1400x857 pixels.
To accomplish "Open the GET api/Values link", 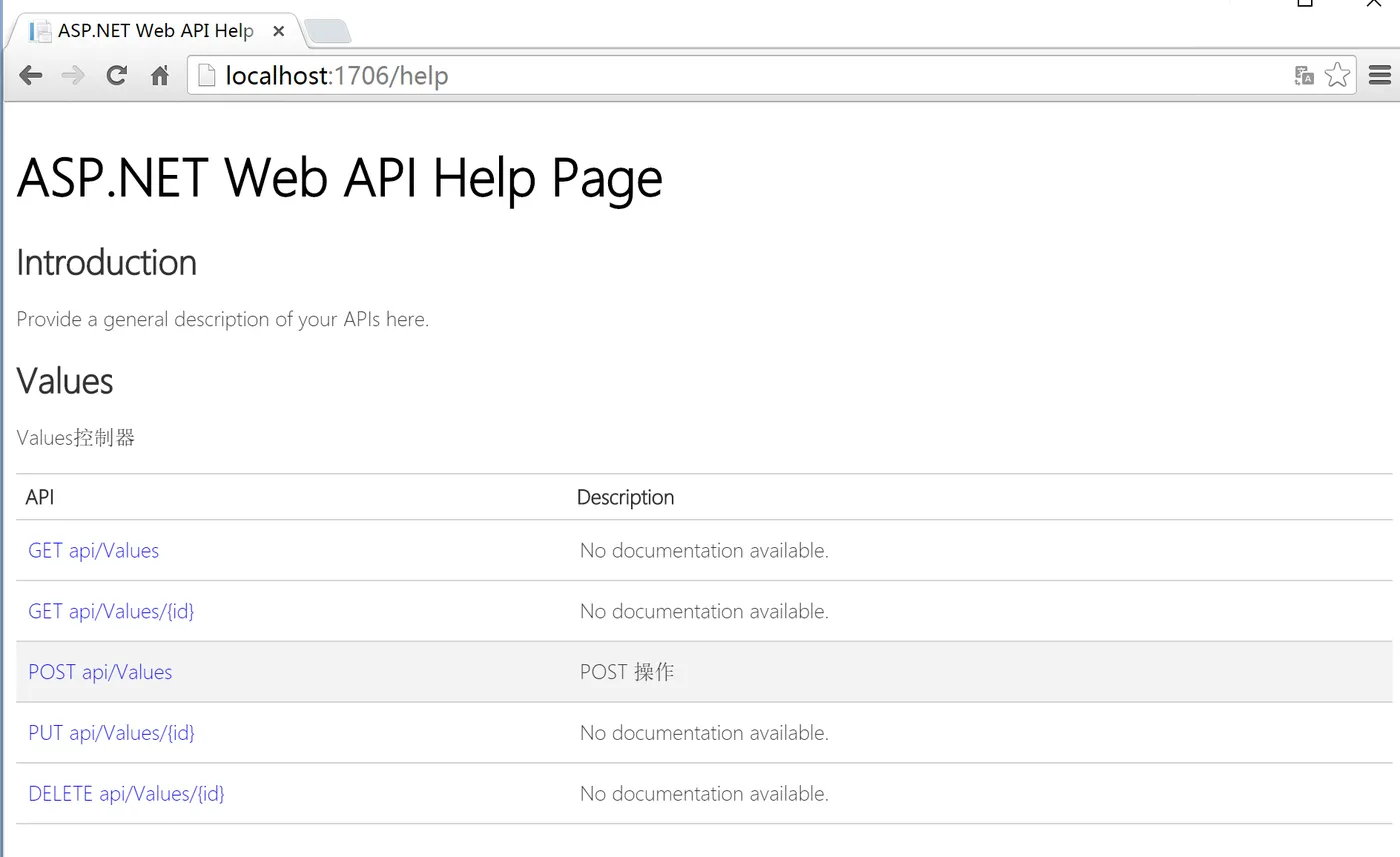I will (x=93, y=551).
